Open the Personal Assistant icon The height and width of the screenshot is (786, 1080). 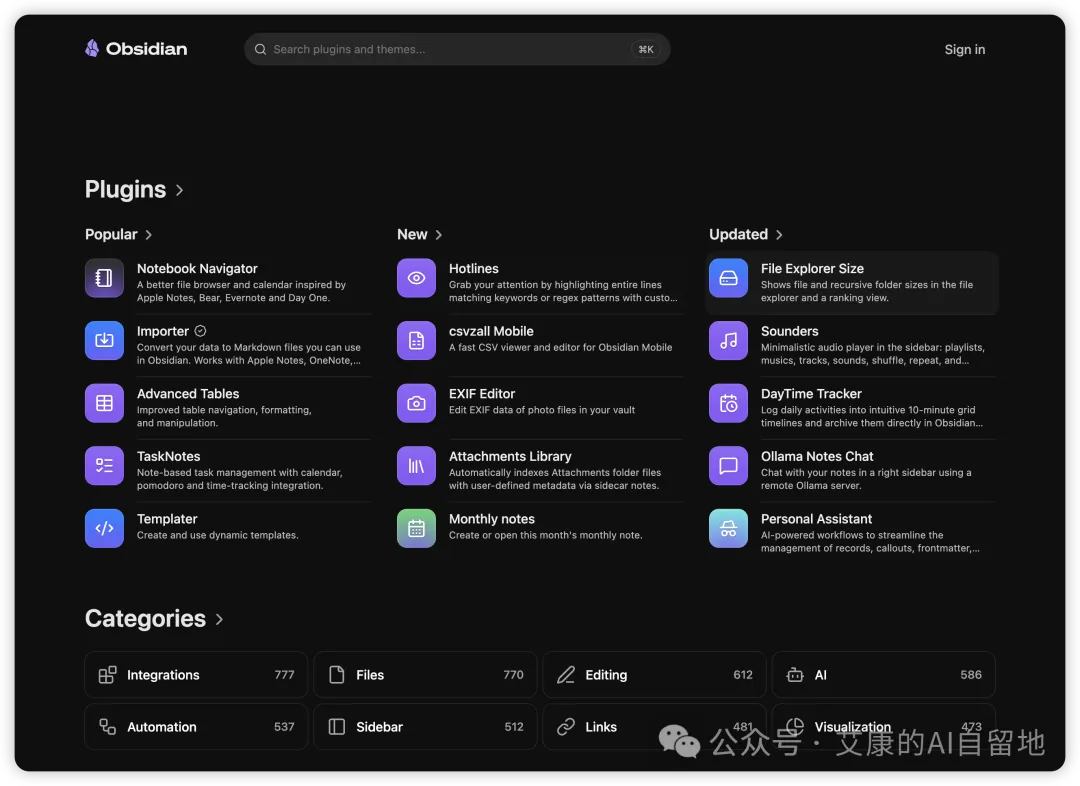pyautogui.click(x=728, y=528)
